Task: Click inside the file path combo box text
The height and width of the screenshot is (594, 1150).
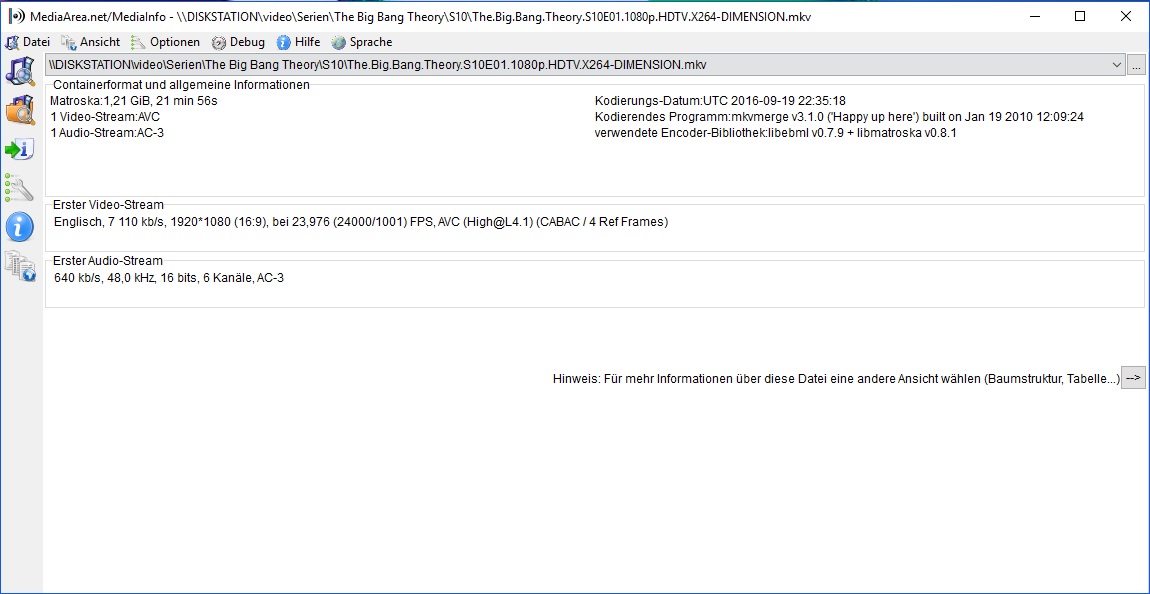Action: pos(400,65)
